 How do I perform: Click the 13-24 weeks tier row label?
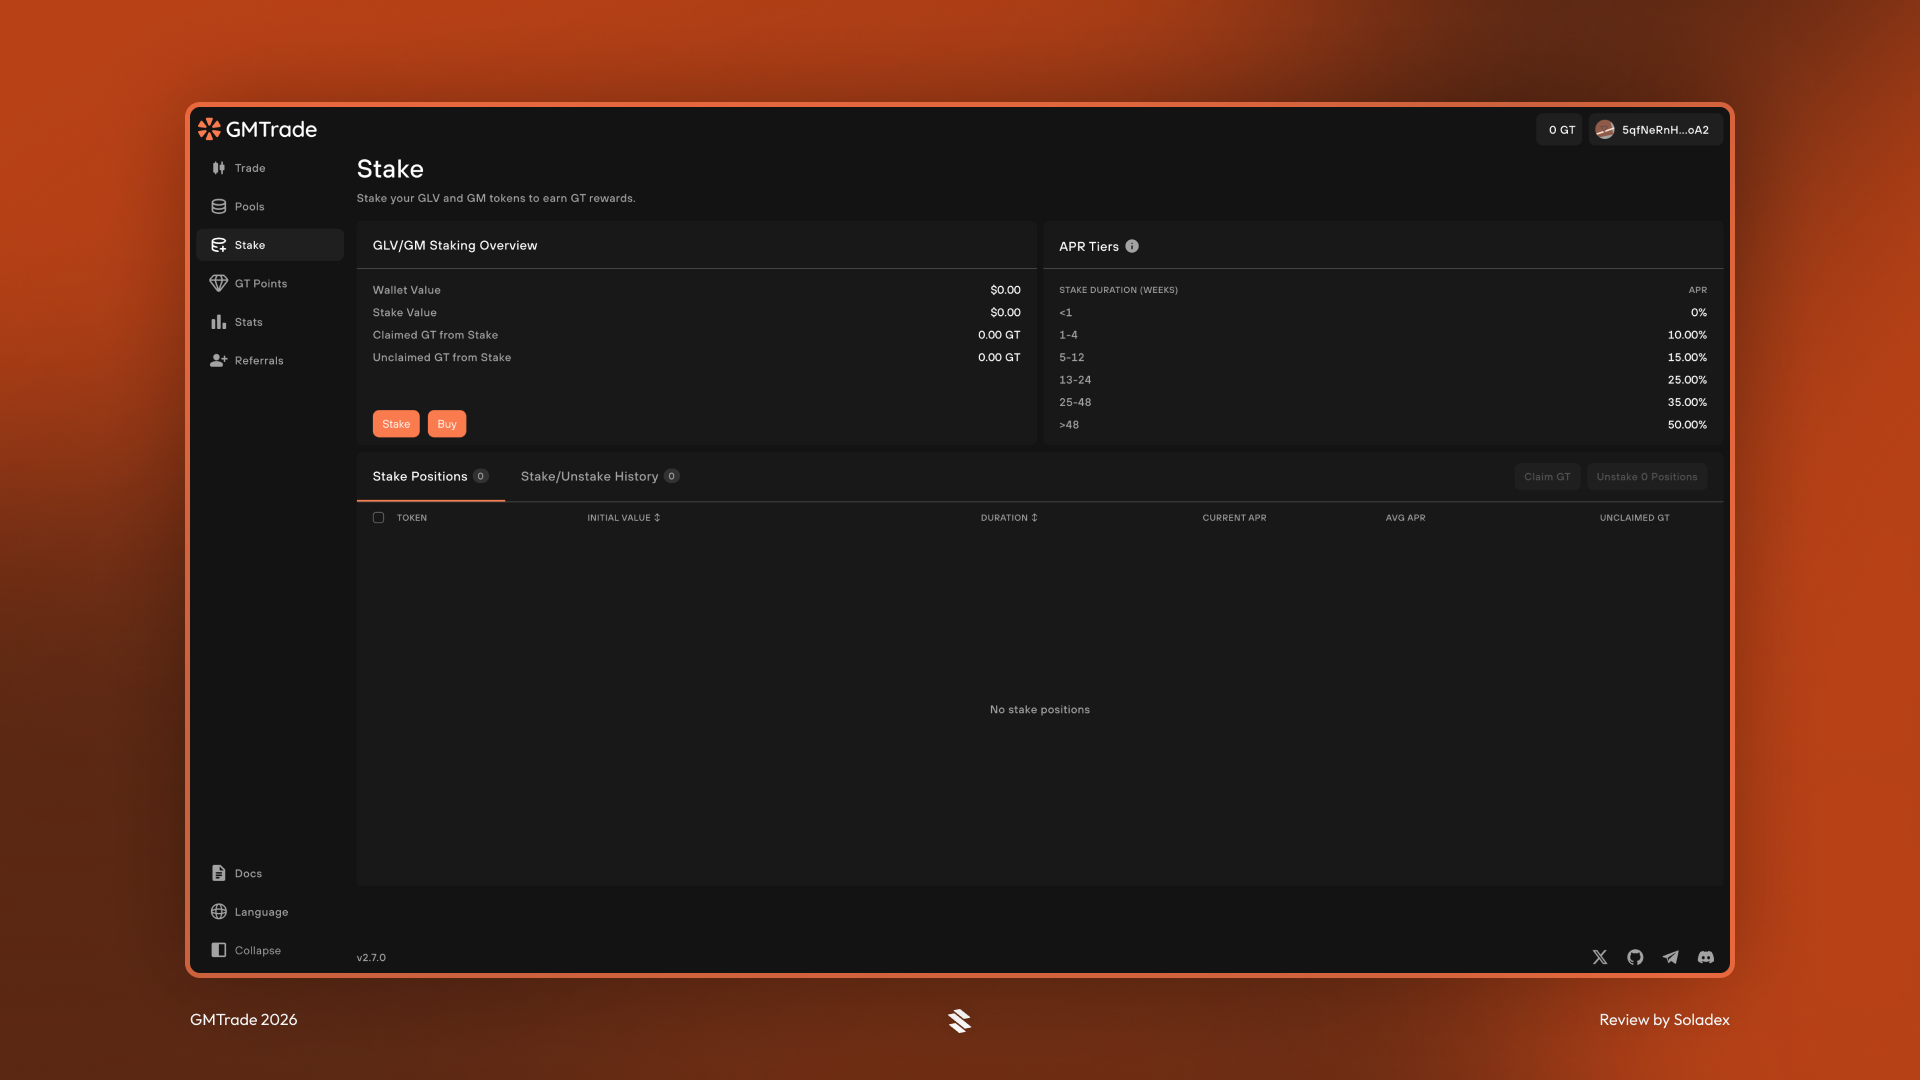tap(1075, 380)
